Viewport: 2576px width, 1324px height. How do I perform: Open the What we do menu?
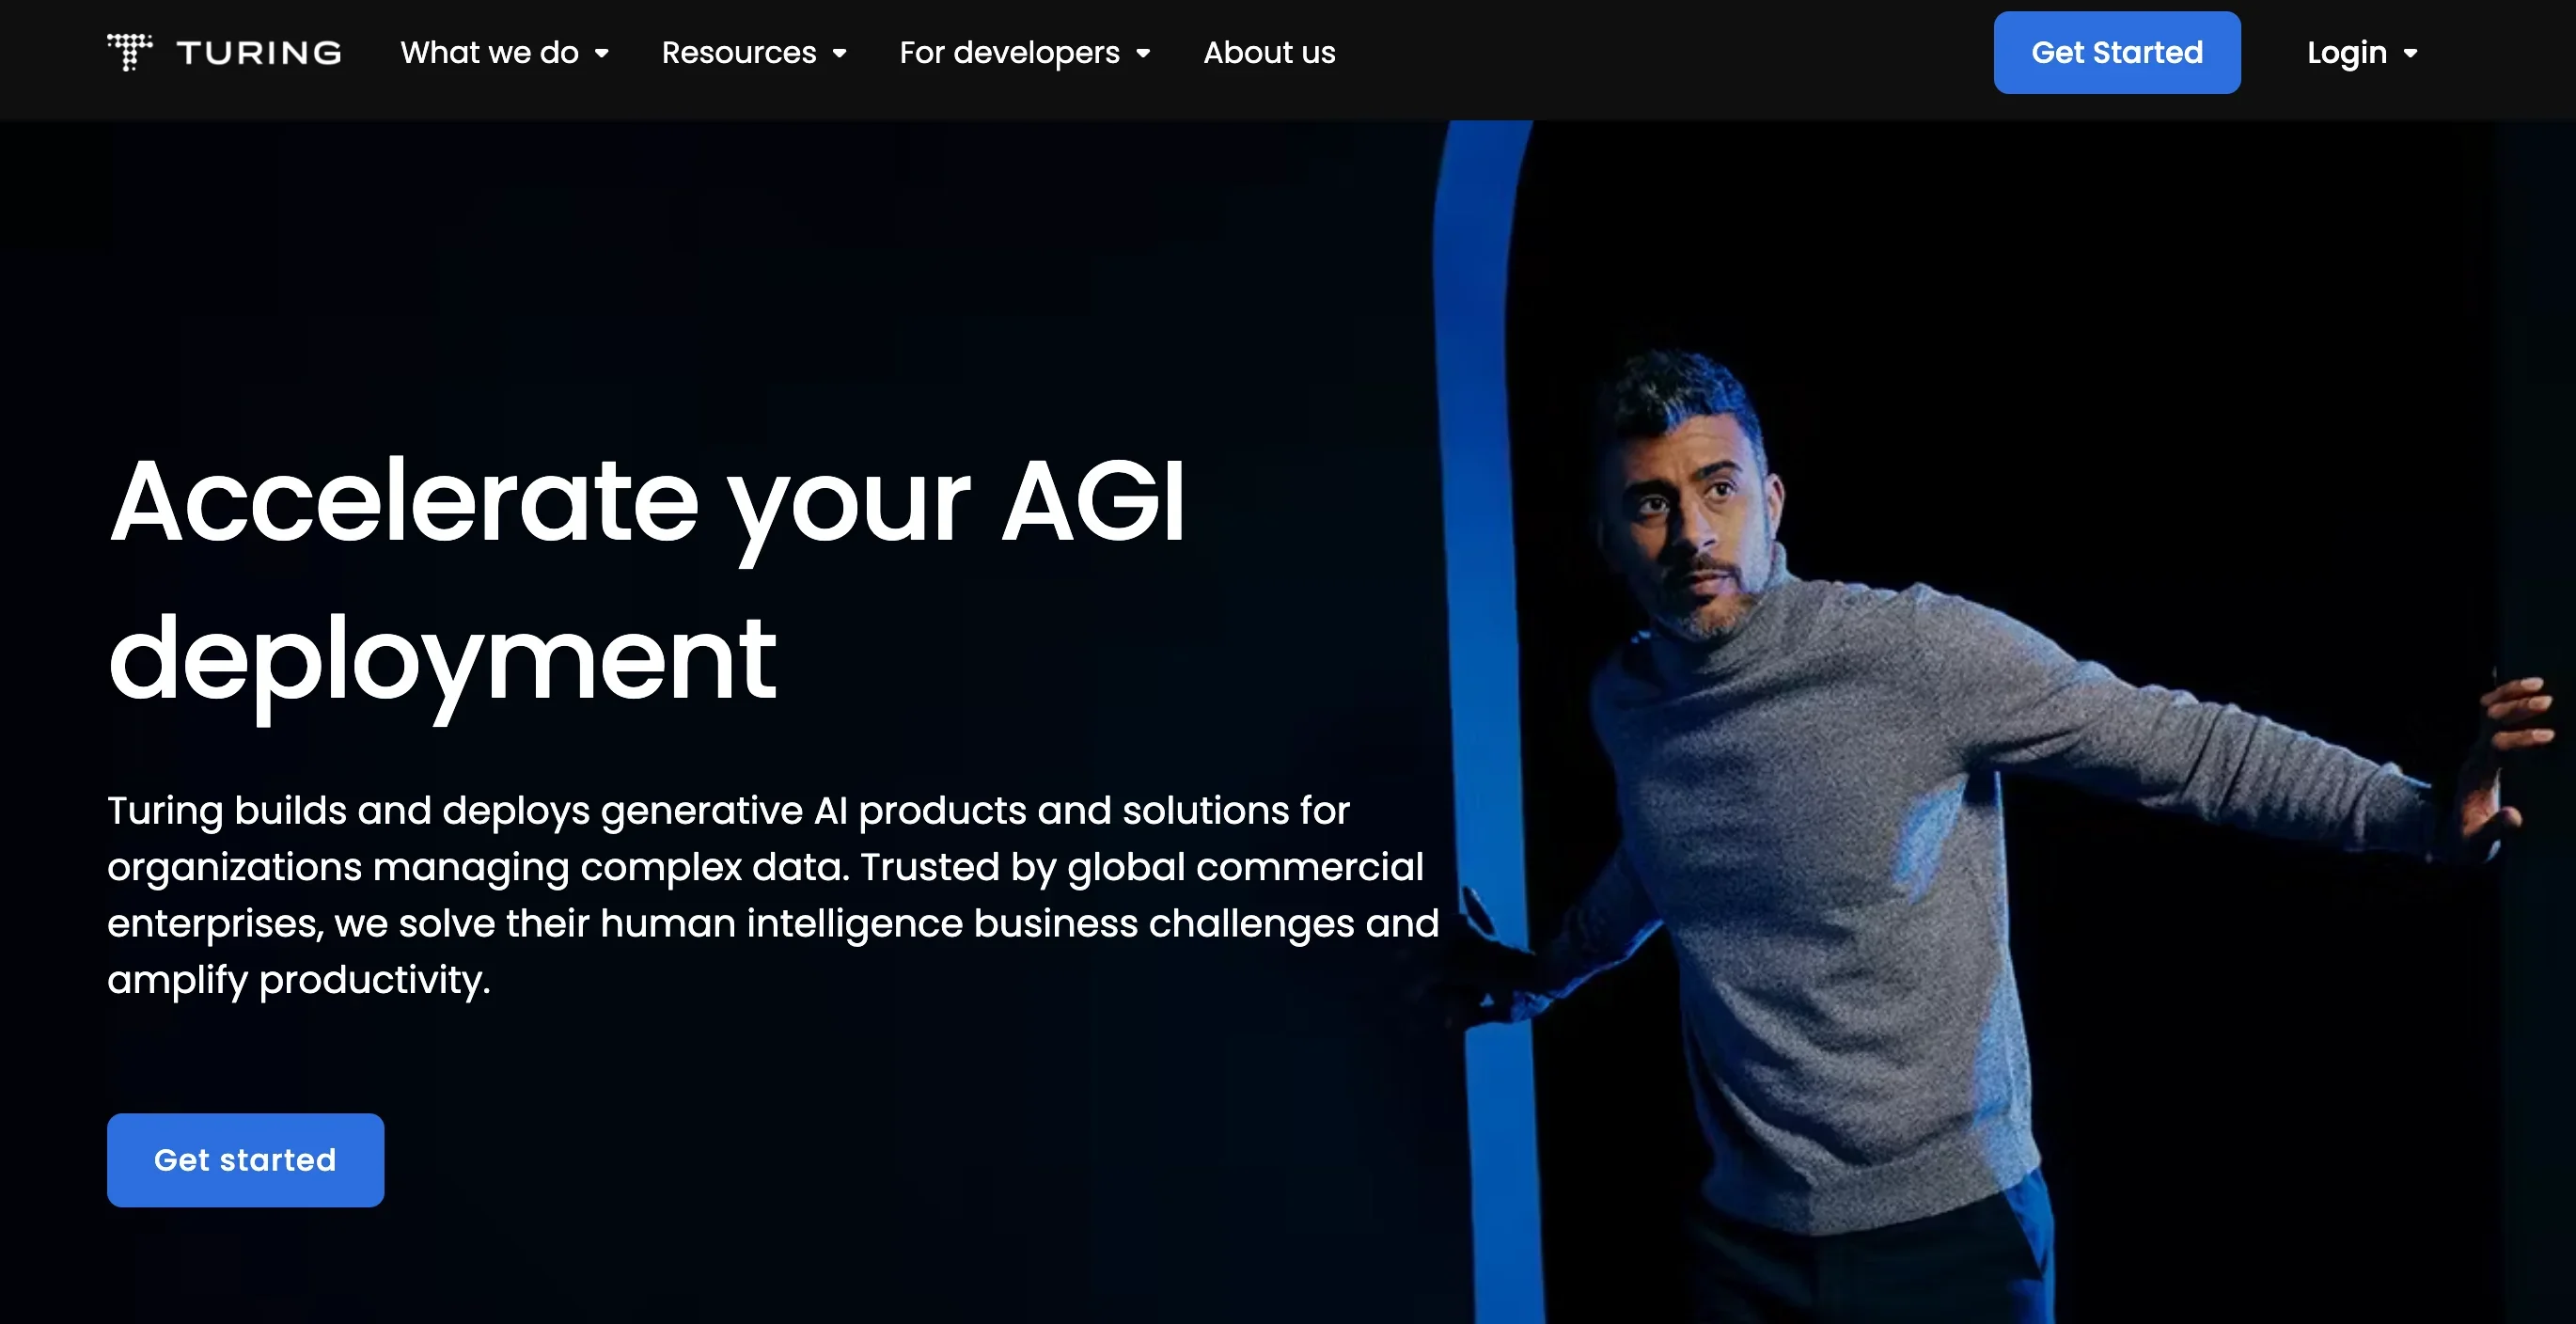489,53
